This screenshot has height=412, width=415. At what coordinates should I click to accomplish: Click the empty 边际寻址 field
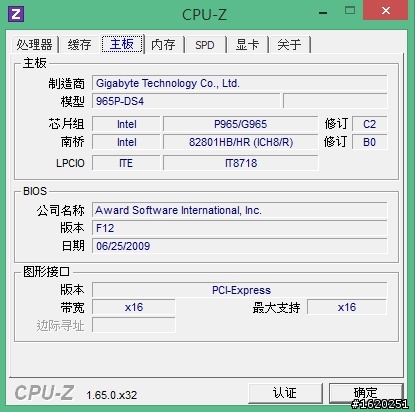tap(134, 325)
